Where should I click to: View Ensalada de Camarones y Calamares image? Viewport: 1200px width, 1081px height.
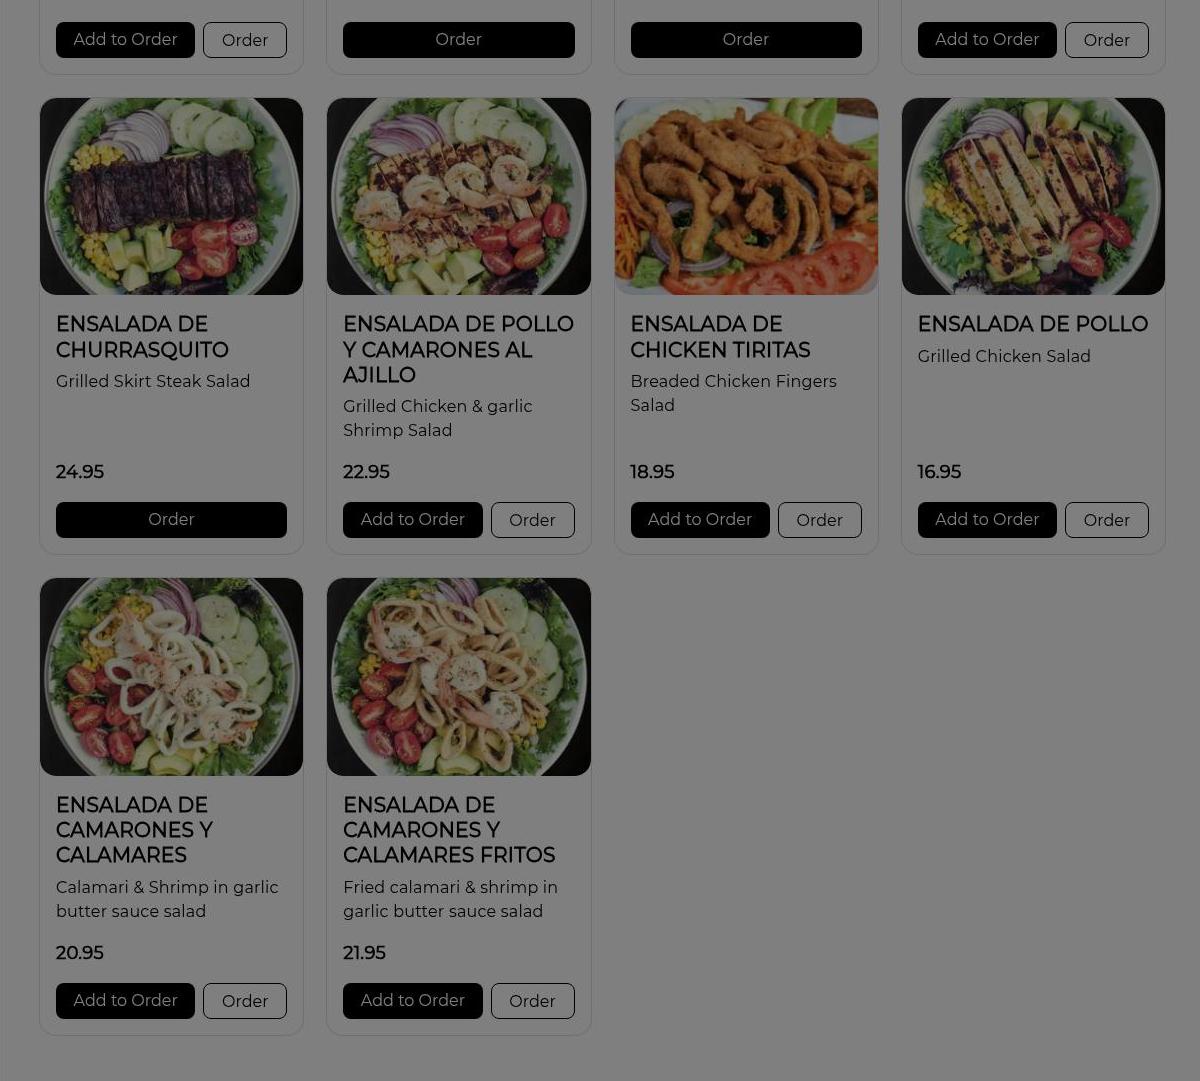click(x=171, y=677)
